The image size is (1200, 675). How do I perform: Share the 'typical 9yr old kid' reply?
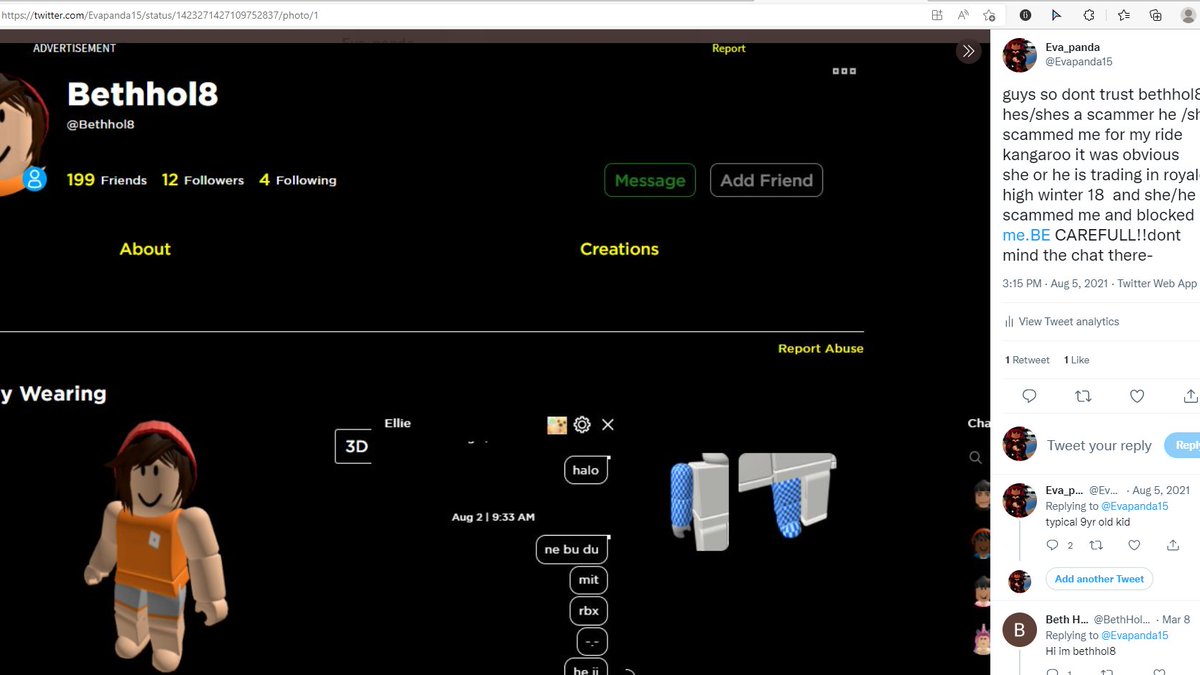(1173, 545)
